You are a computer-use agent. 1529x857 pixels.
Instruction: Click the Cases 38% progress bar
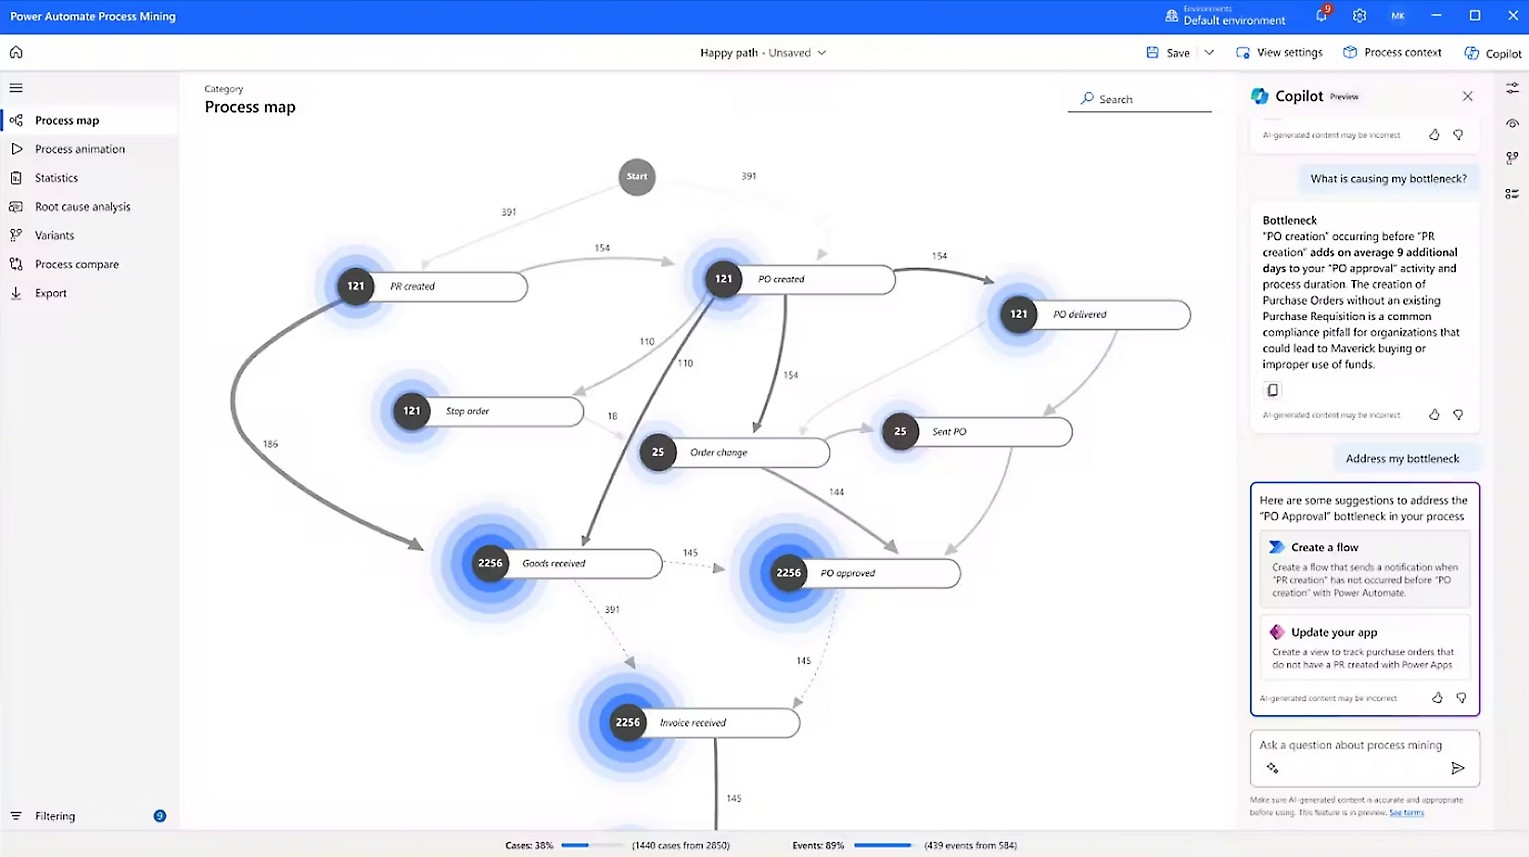[592, 845]
